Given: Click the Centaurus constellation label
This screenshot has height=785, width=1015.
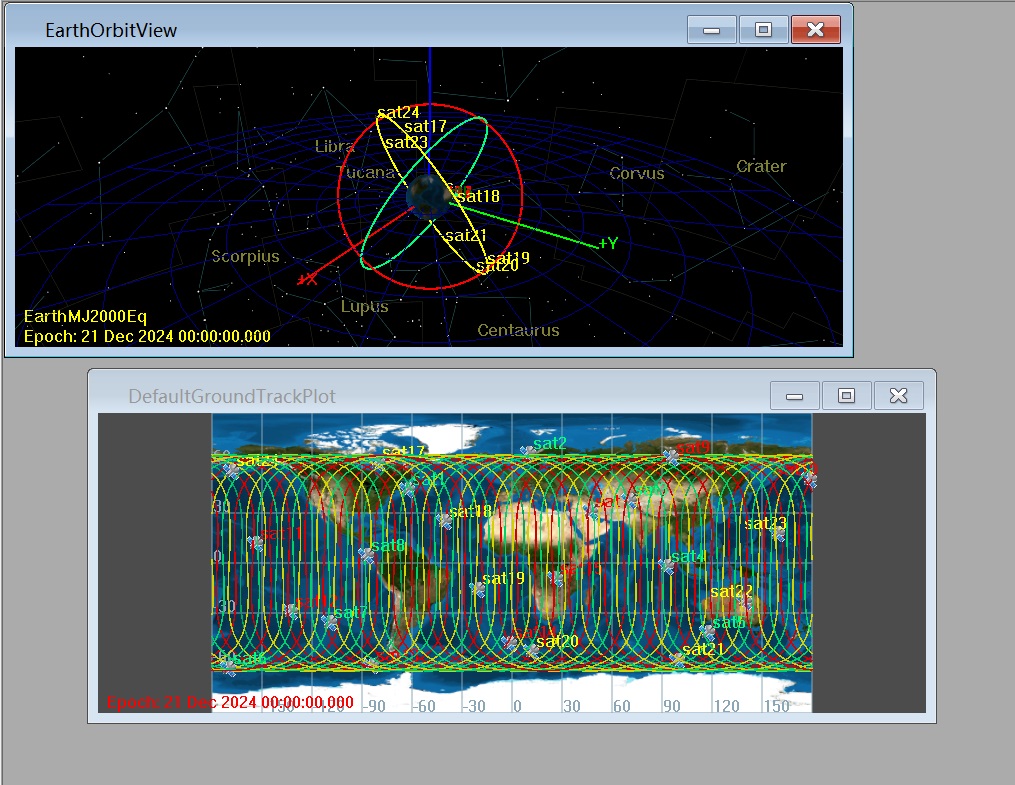Looking at the screenshot, I should (518, 330).
